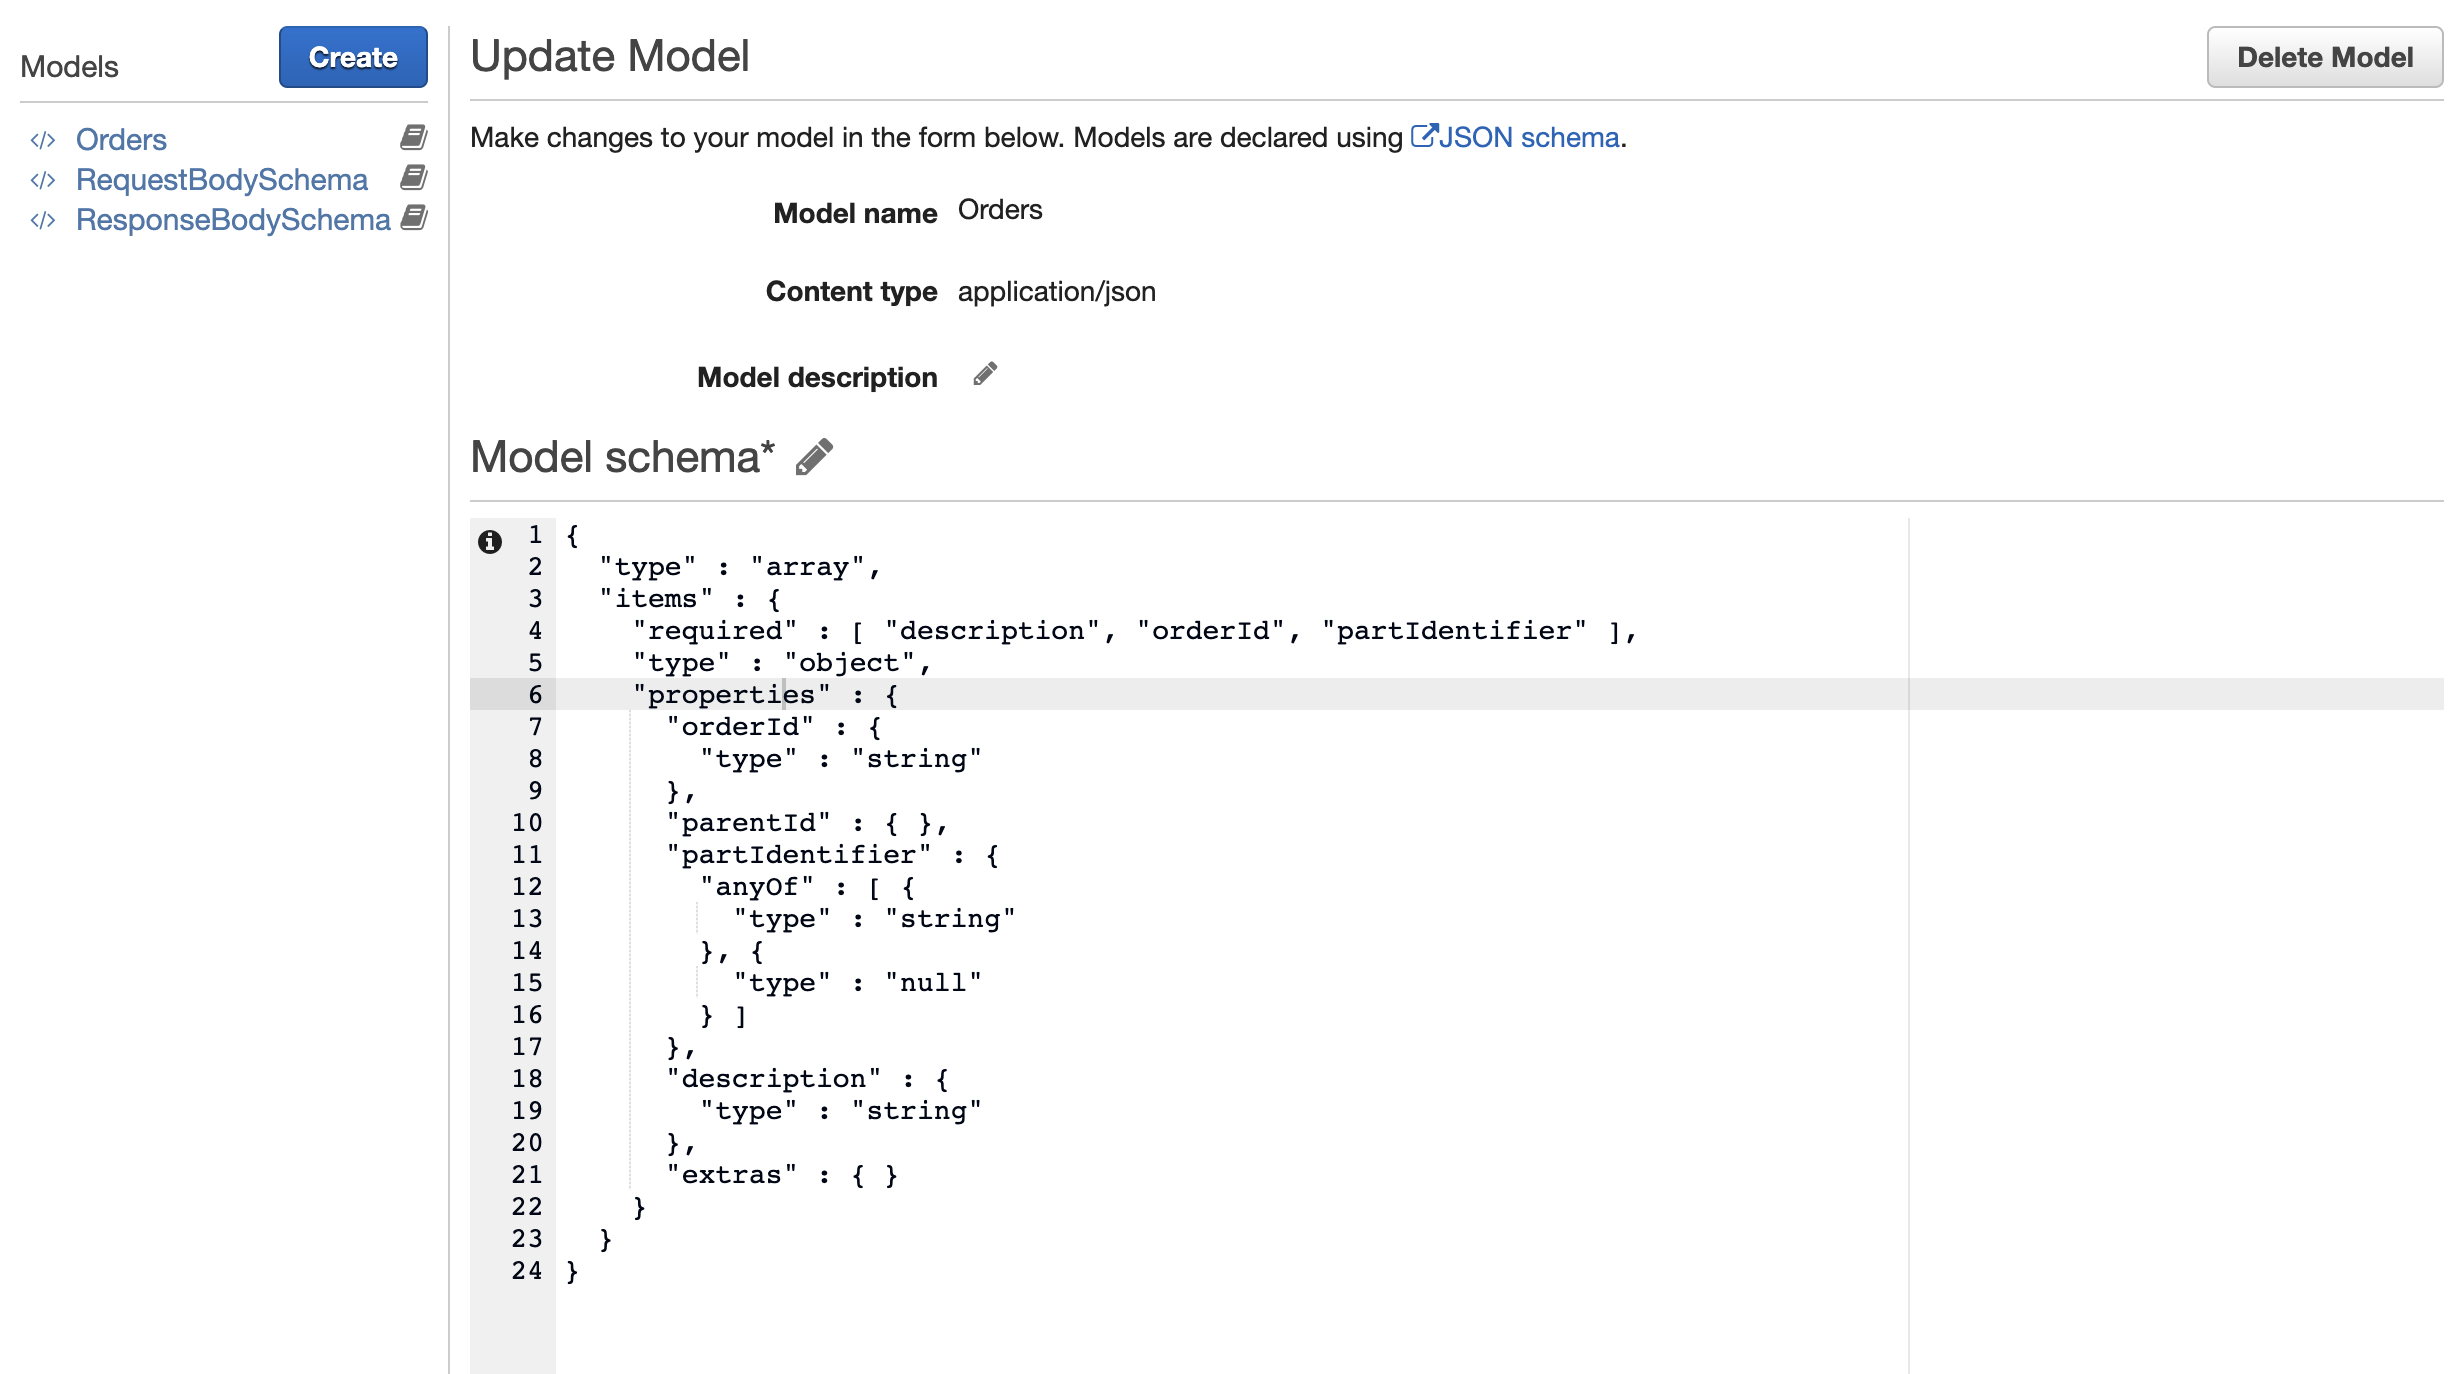Select the RequestBodySchema model
The height and width of the screenshot is (1374, 2464).
(222, 180)
